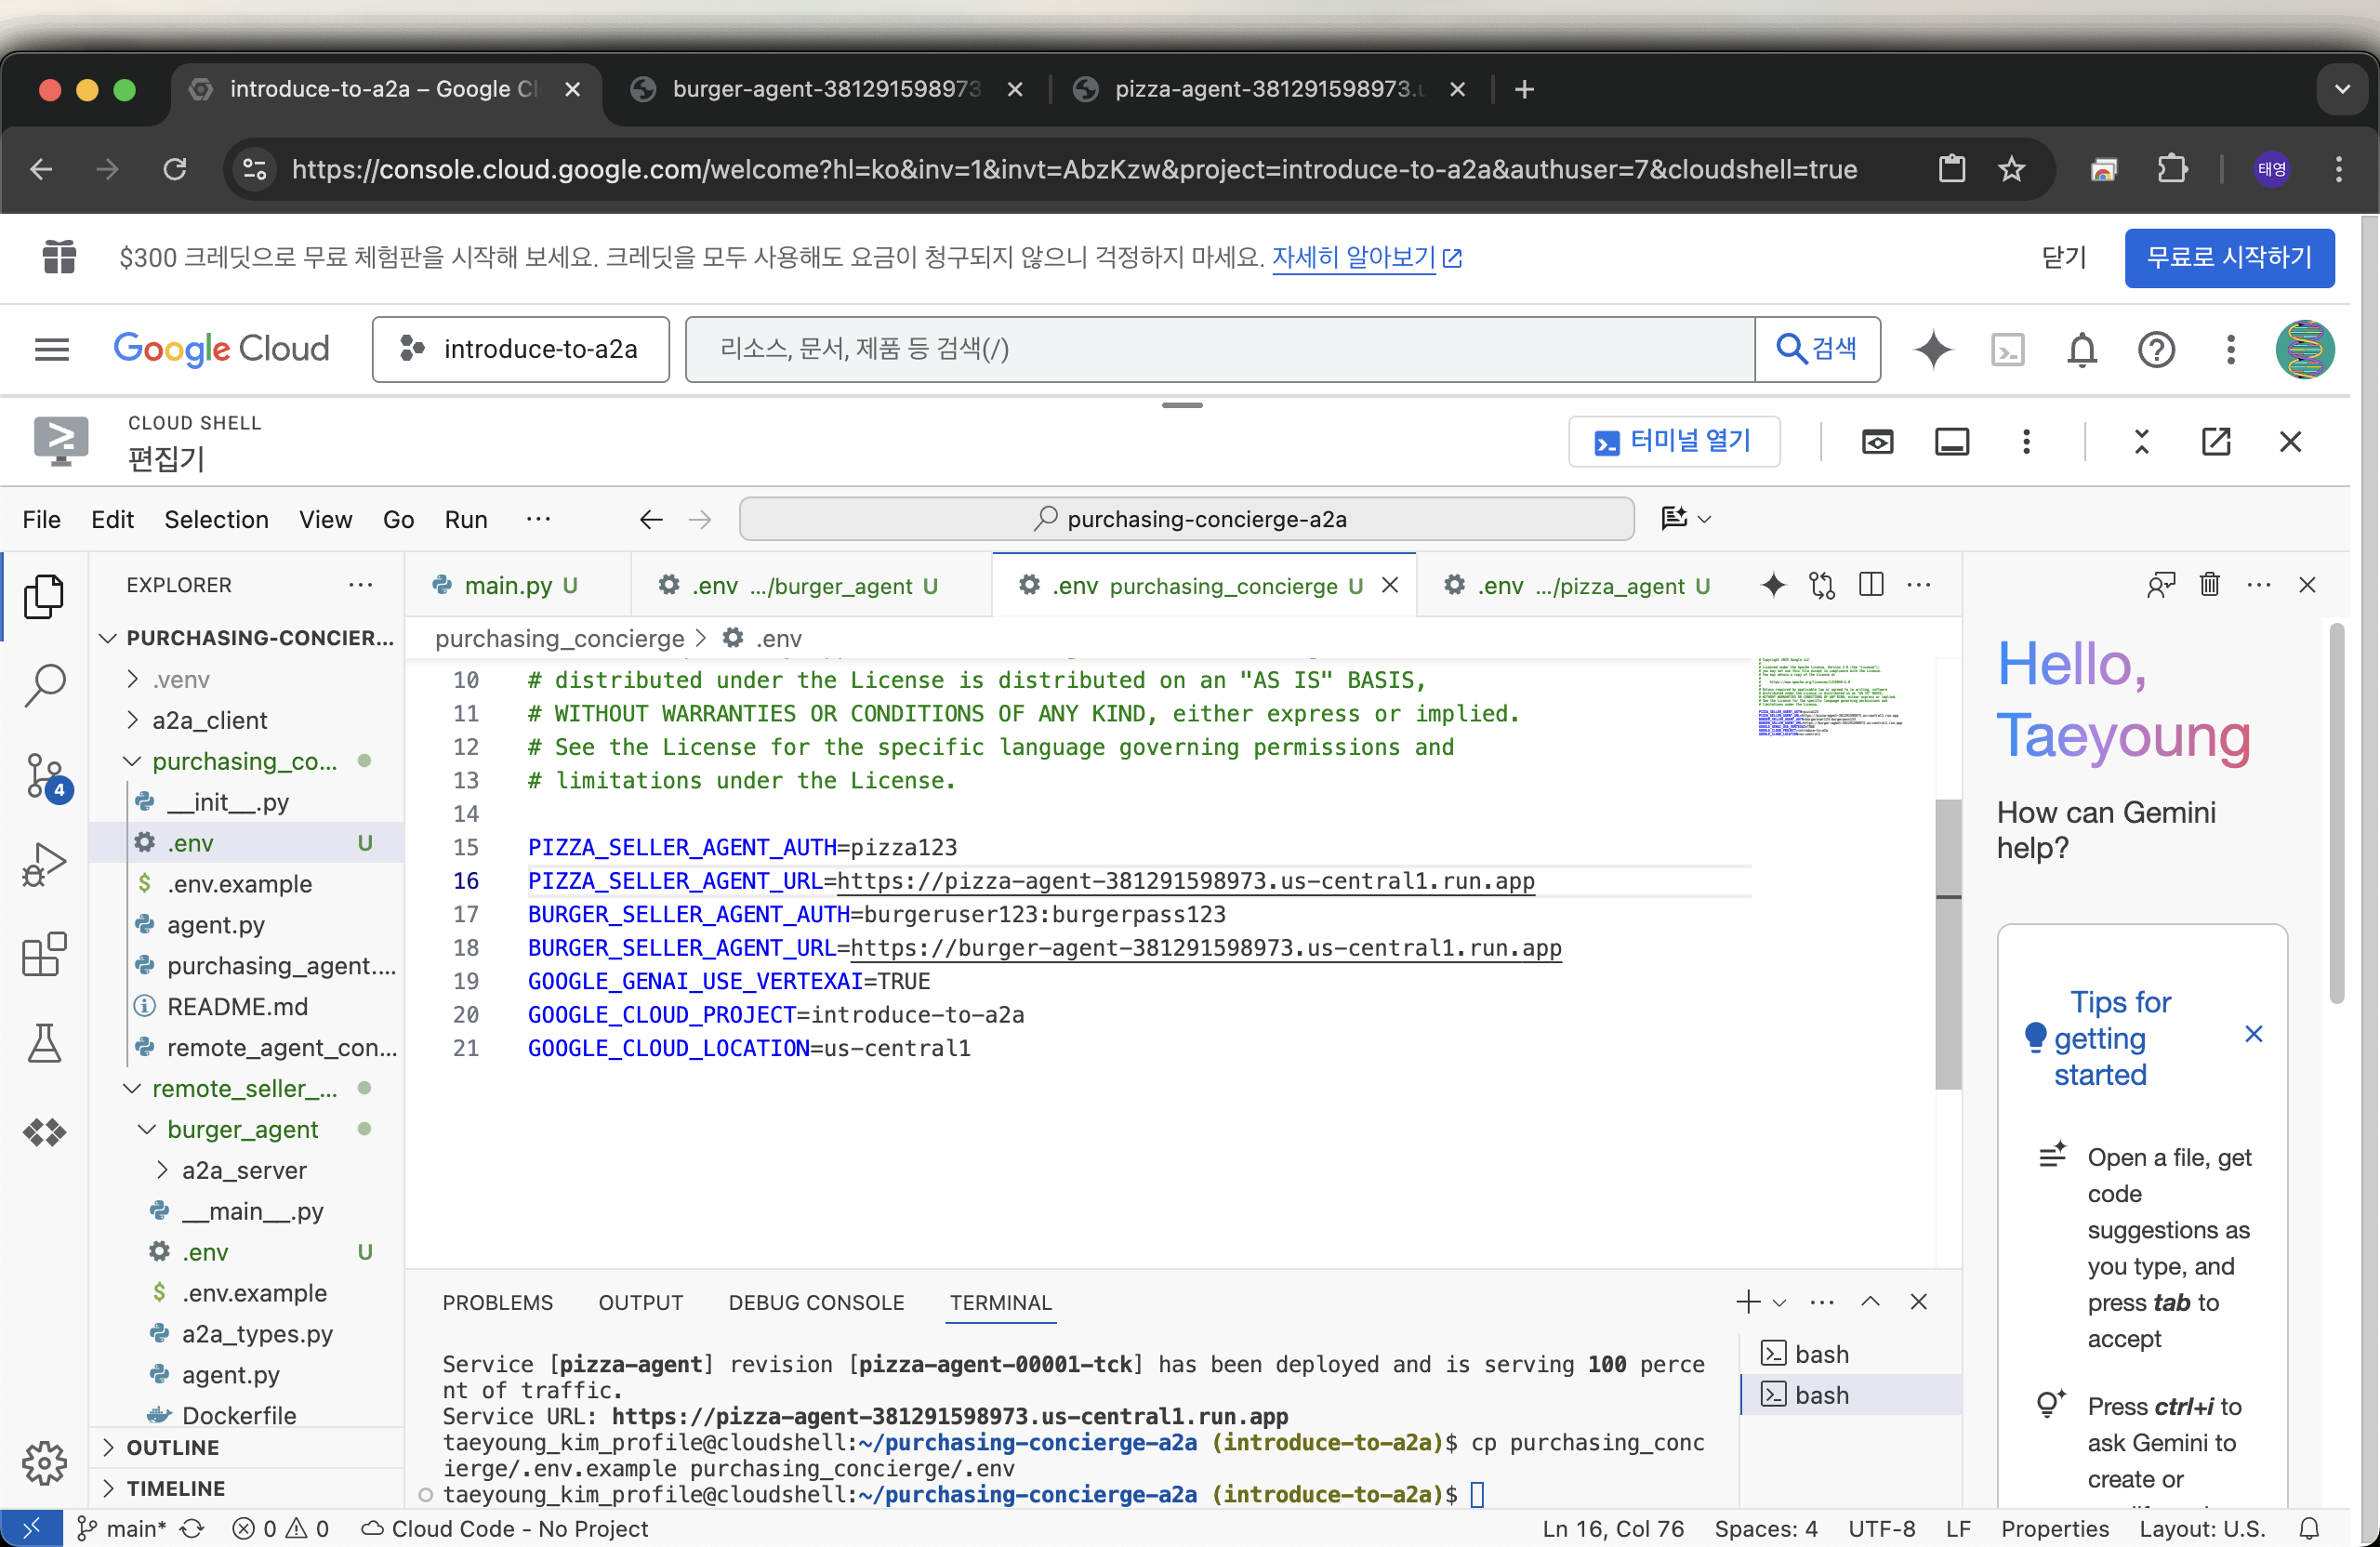
Task: Open browser extensions puzzle icon
Action: [2171, 169]
